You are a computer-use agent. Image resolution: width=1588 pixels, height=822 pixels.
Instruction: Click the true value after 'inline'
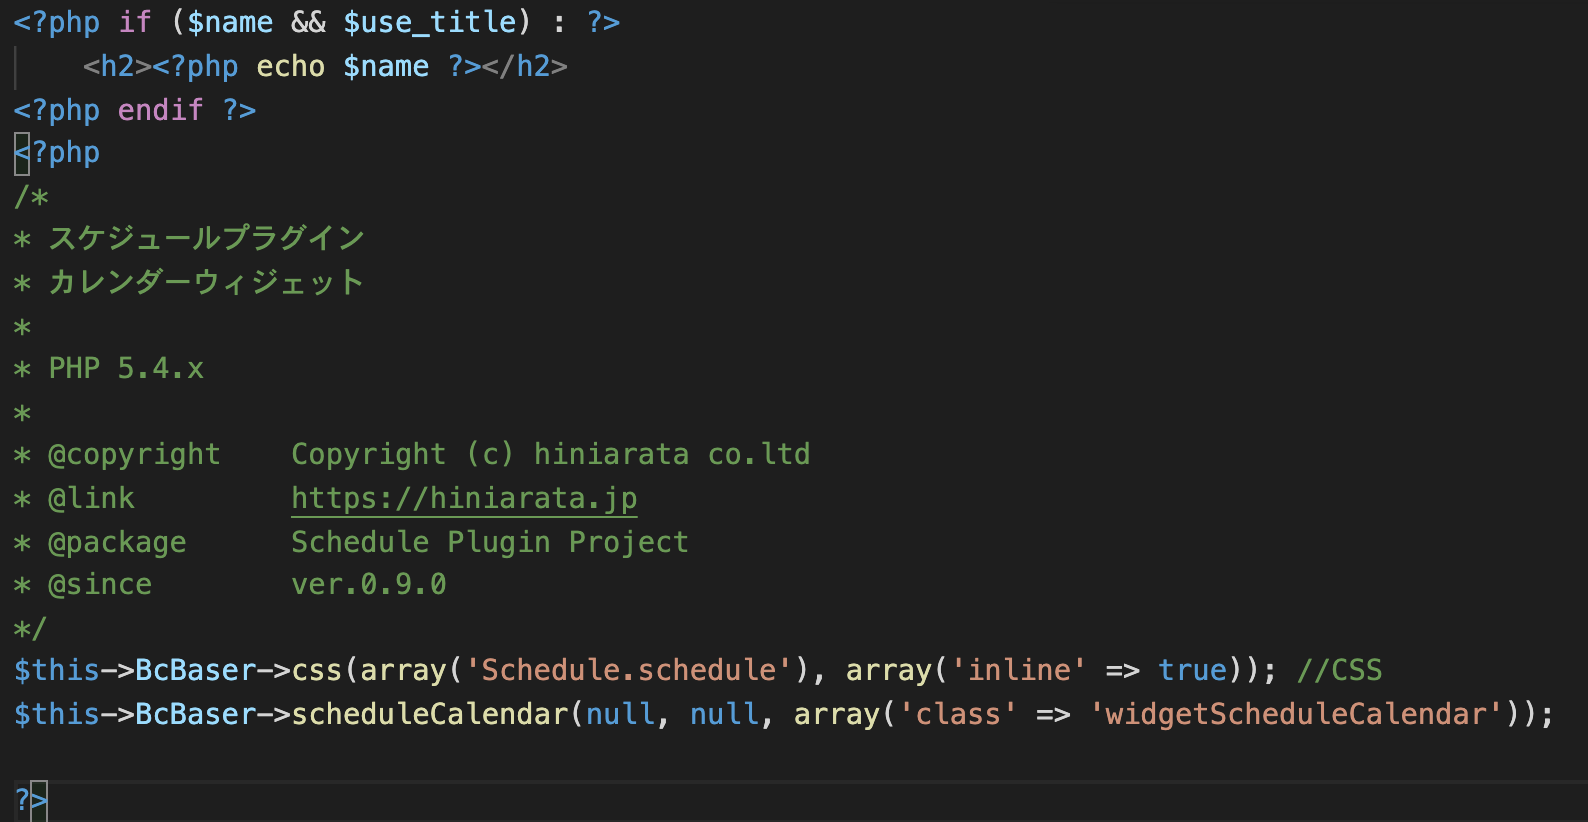tap(1193, 670)
